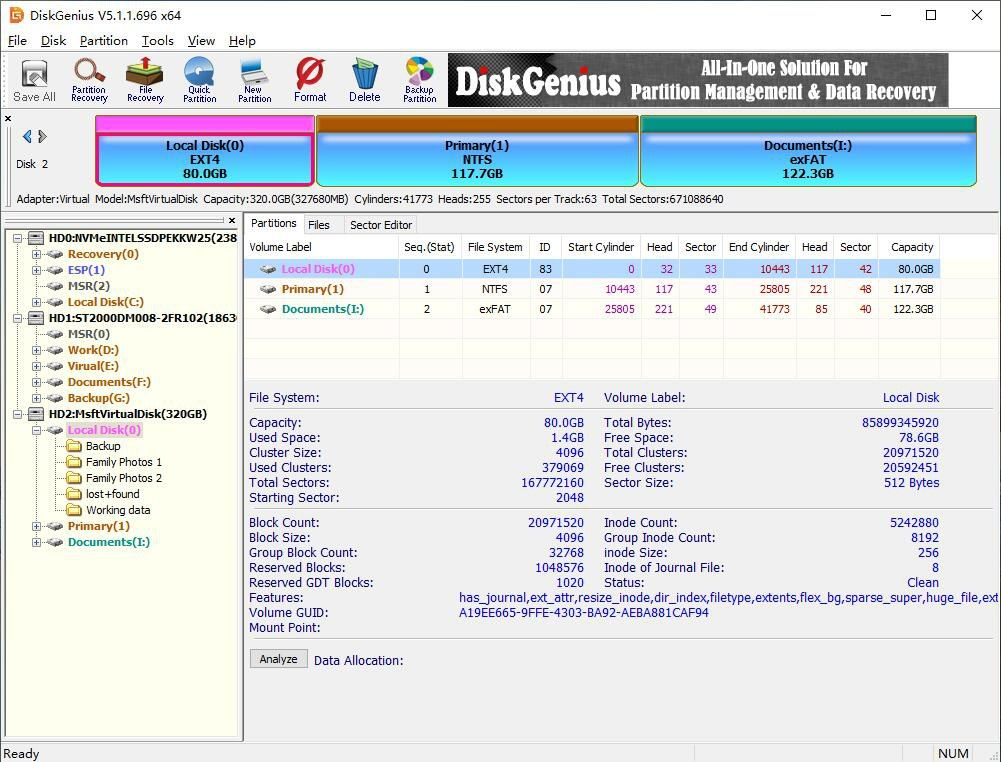This screenshot has width=1001, height=762.
Task: Click the Analyze button
Action: (278, 659)
